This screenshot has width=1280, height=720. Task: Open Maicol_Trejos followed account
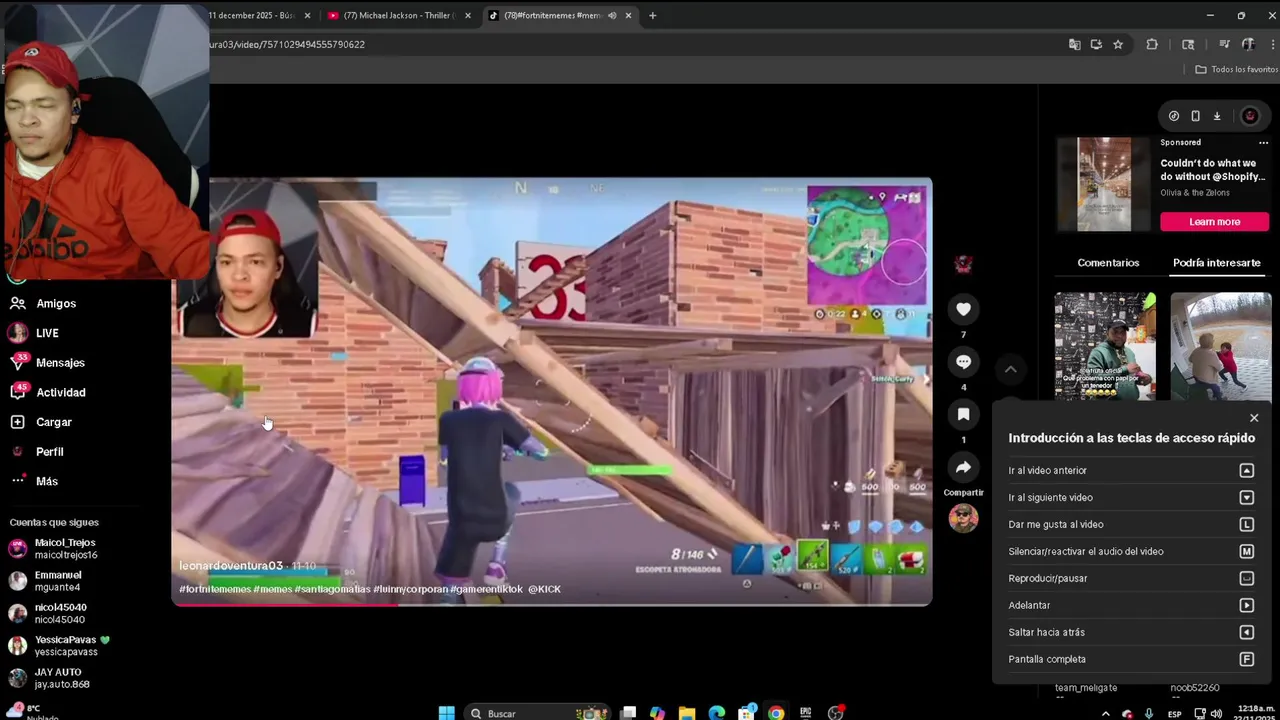pos(54,548)
